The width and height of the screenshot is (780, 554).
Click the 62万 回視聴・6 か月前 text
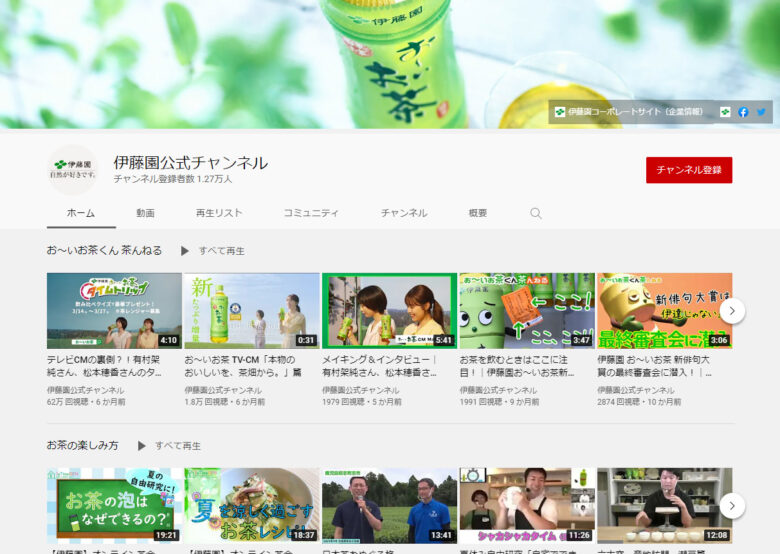(x=86, y=402)
